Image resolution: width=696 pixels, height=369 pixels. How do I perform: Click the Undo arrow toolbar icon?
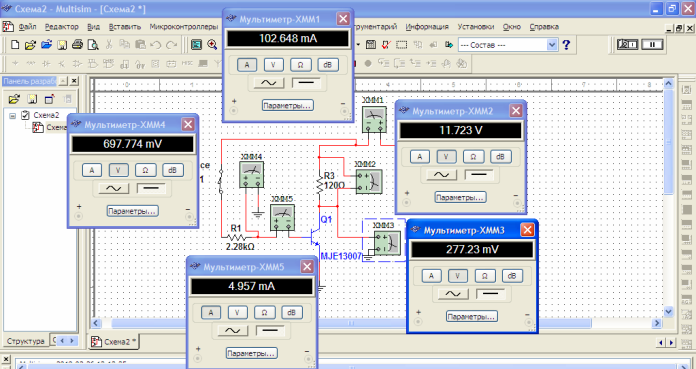coord(156,45)
